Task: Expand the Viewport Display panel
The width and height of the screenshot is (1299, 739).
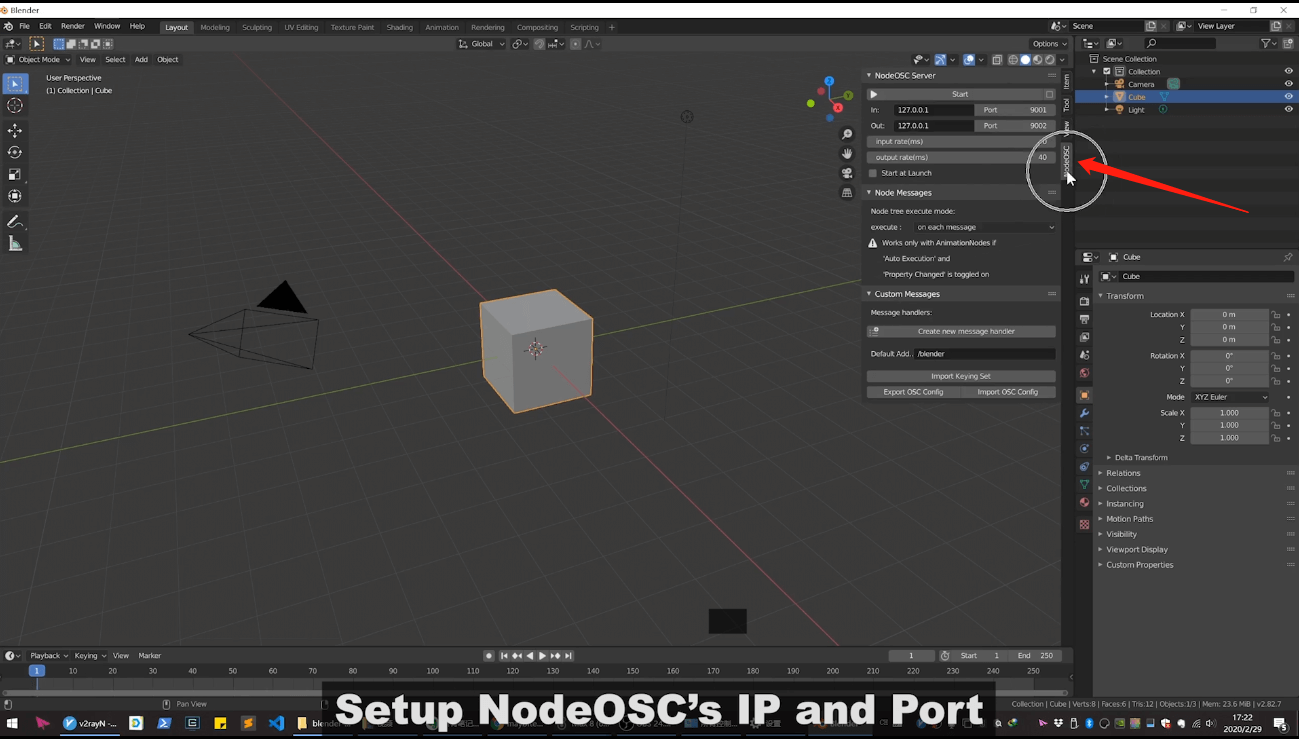Action: [x=1135, y=549]
